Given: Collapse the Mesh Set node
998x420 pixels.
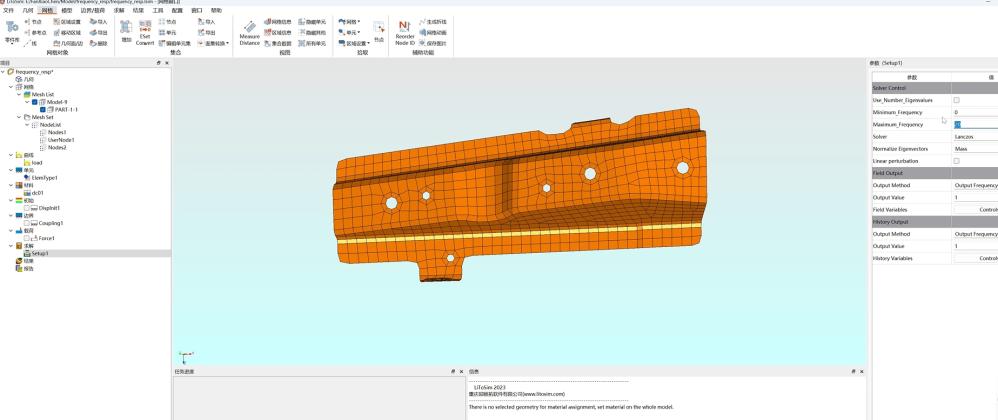Looking at the screenshot, I should coord(19,117).
